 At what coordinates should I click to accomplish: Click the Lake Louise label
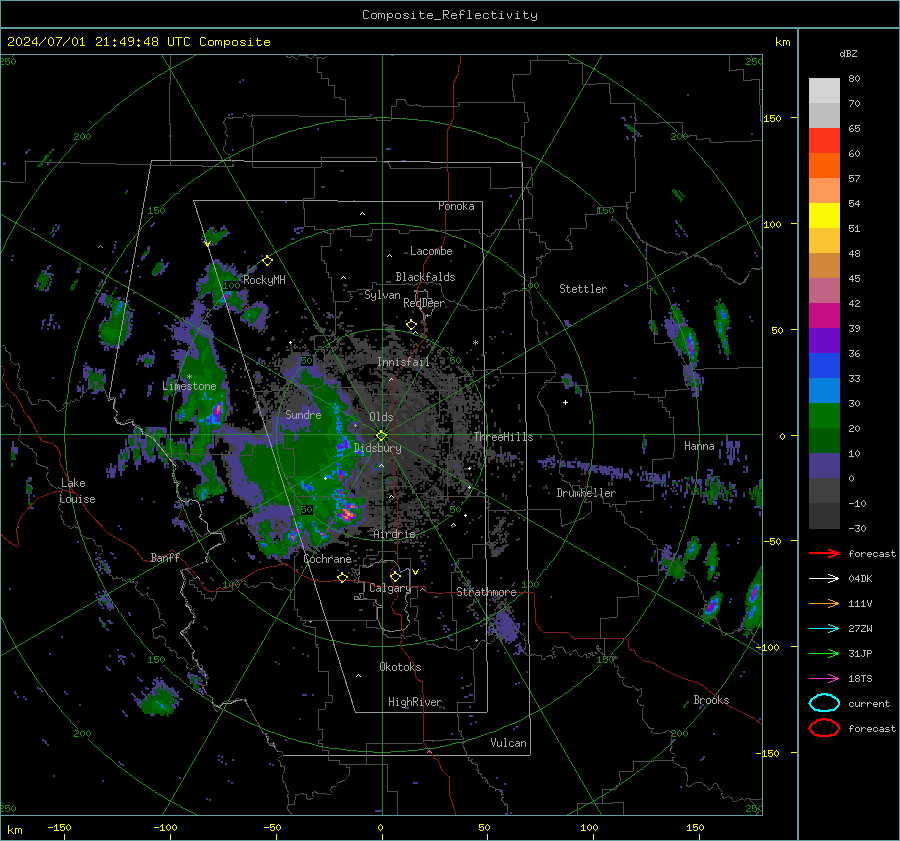pos(77,491)
